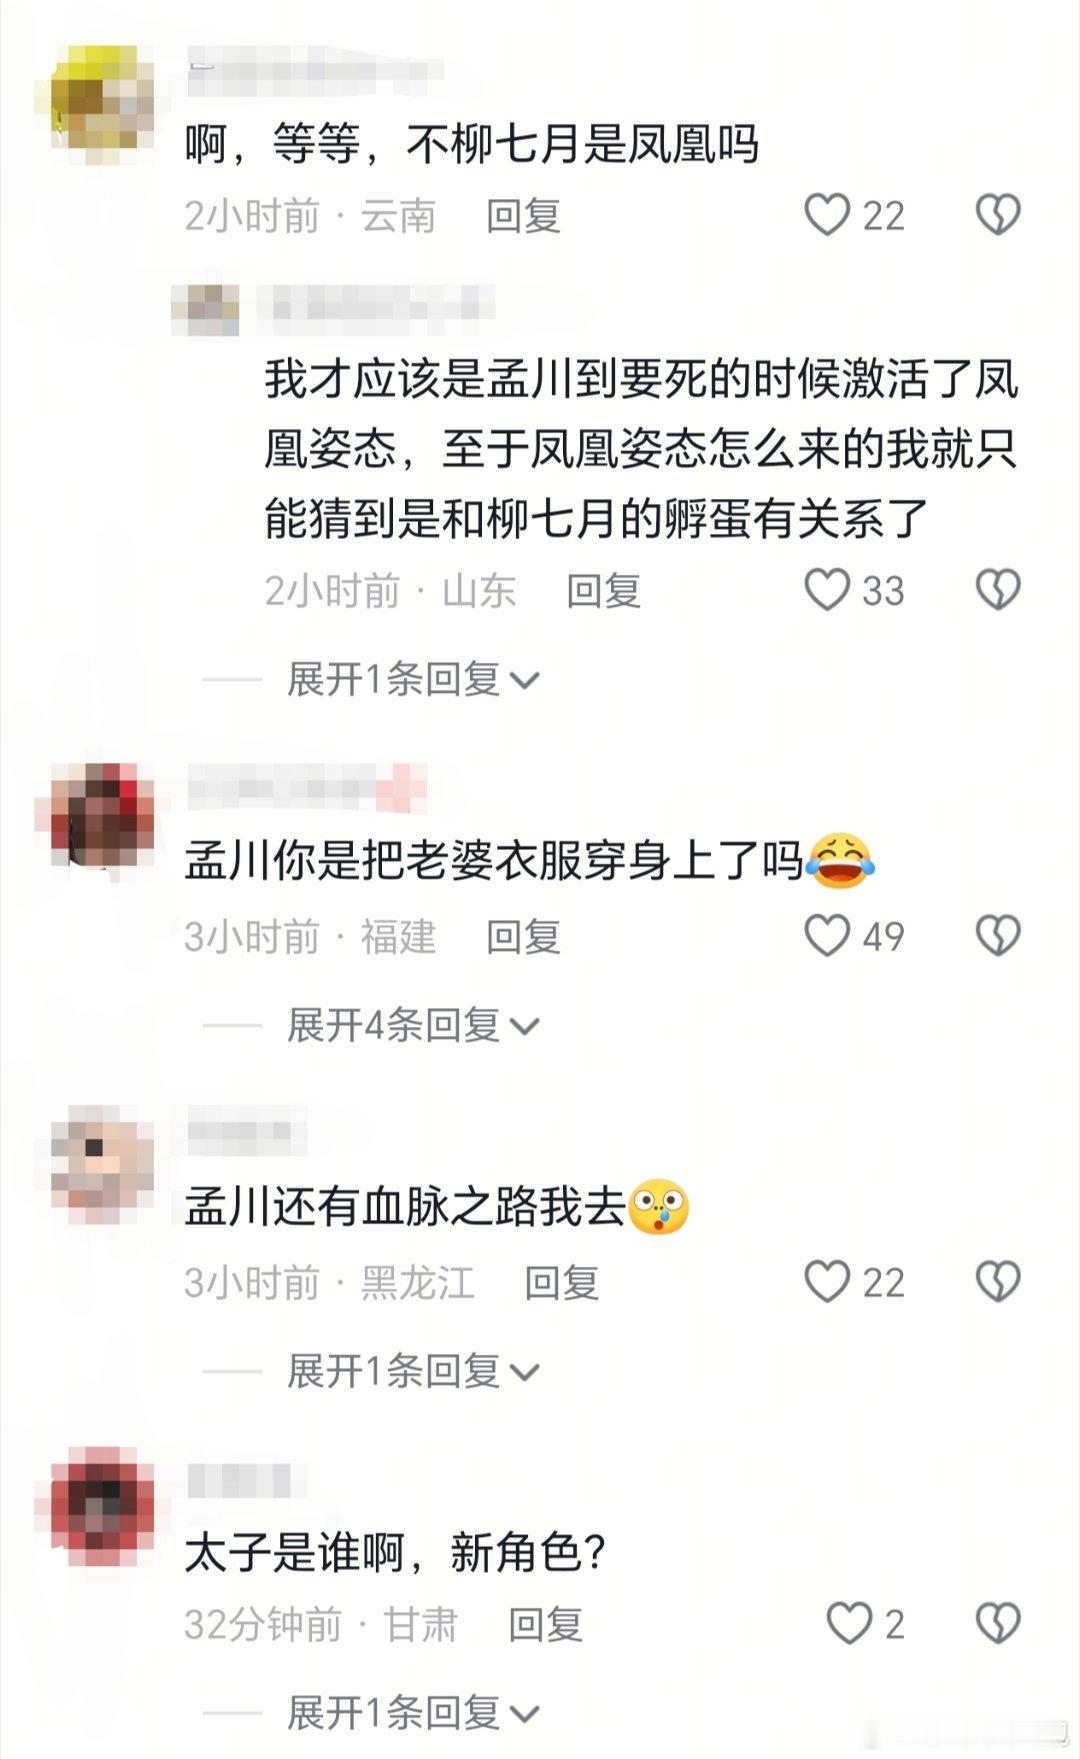This screenshot has width=1080, height=1759.
Task: Like the Shandong reply with 33 likes
Action: coord(827,590)
